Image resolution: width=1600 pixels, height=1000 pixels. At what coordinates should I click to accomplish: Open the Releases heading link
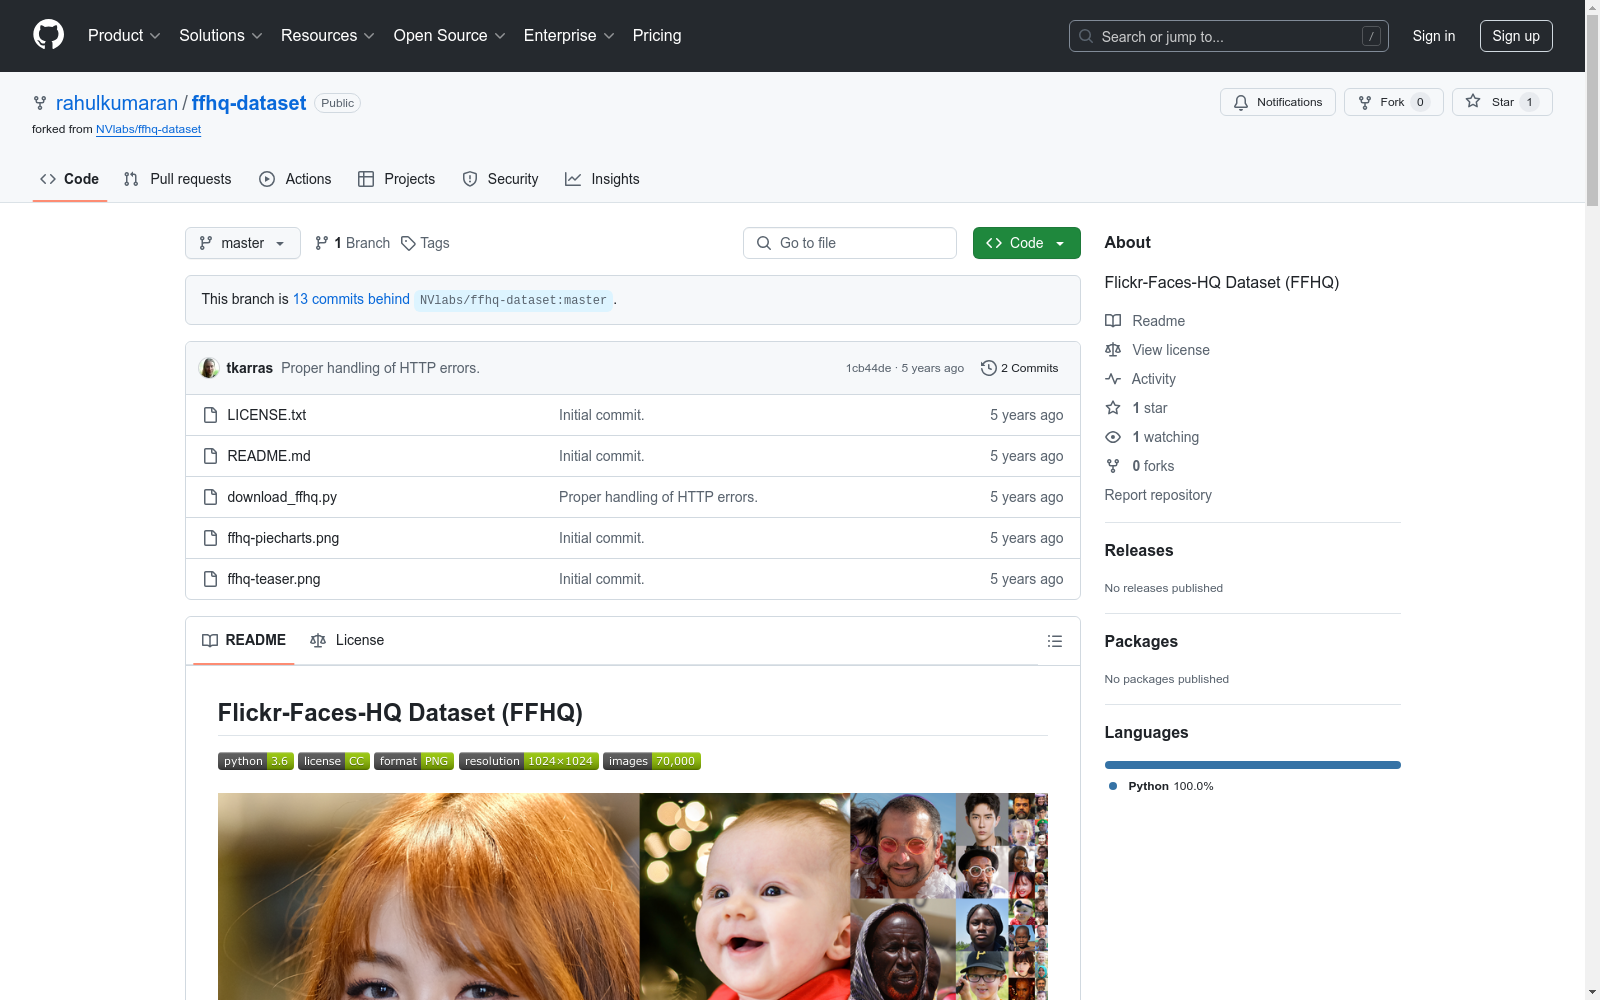(x=1139, y=550)
